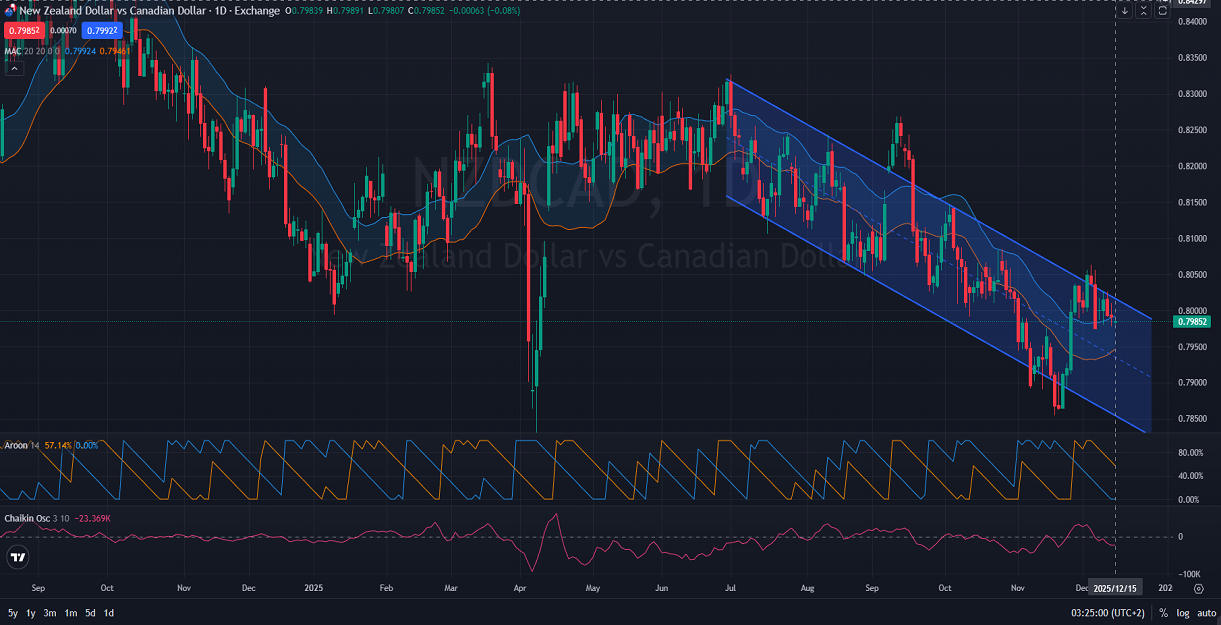Collapse the pane with the double-chevron icon
This screenshot has height=625, width=1221.
[1143, 10]
